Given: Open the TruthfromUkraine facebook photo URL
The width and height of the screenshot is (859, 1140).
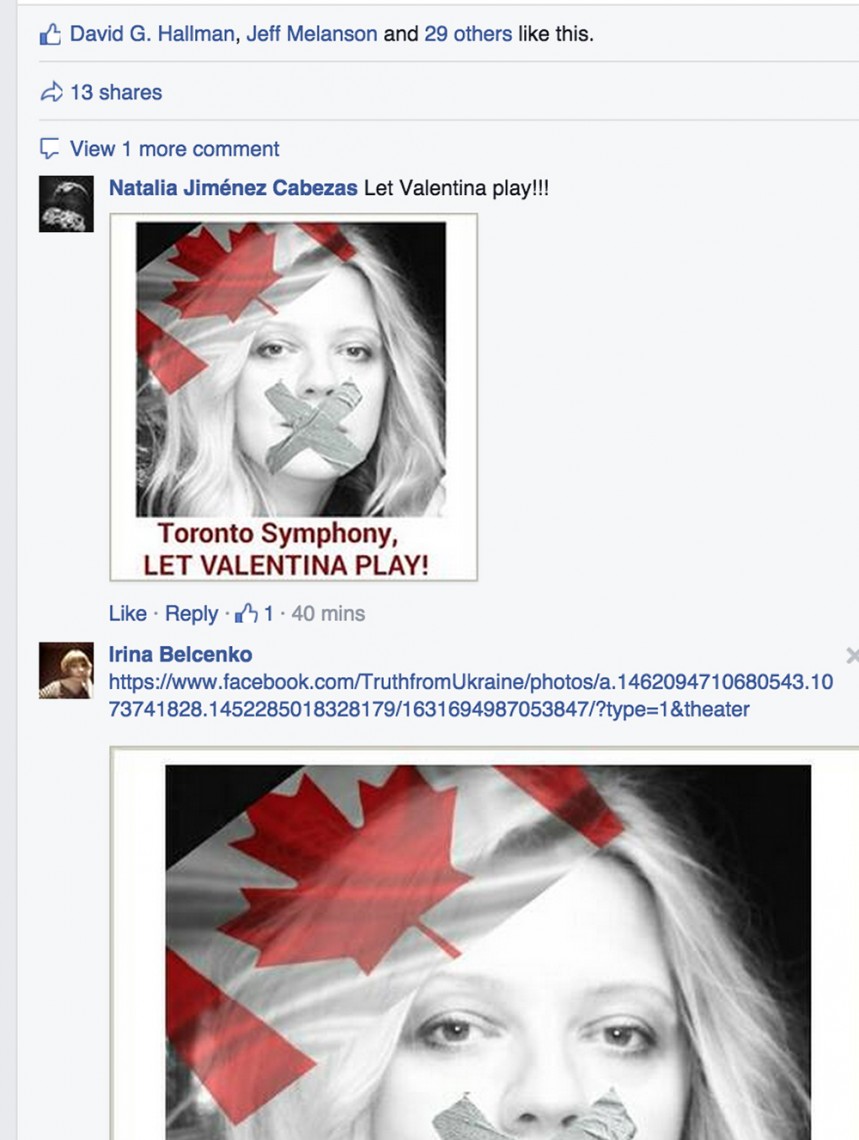Looking at the screenshot, I should coord(471,696).
